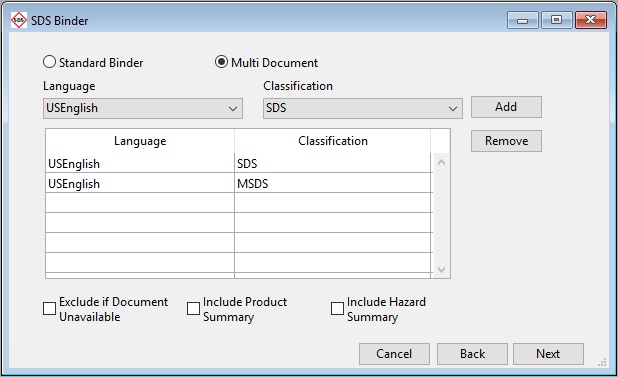Enable Include Product Summary checkbox
The height and width of the screenshot is (377, 618).
click(194, 308)
